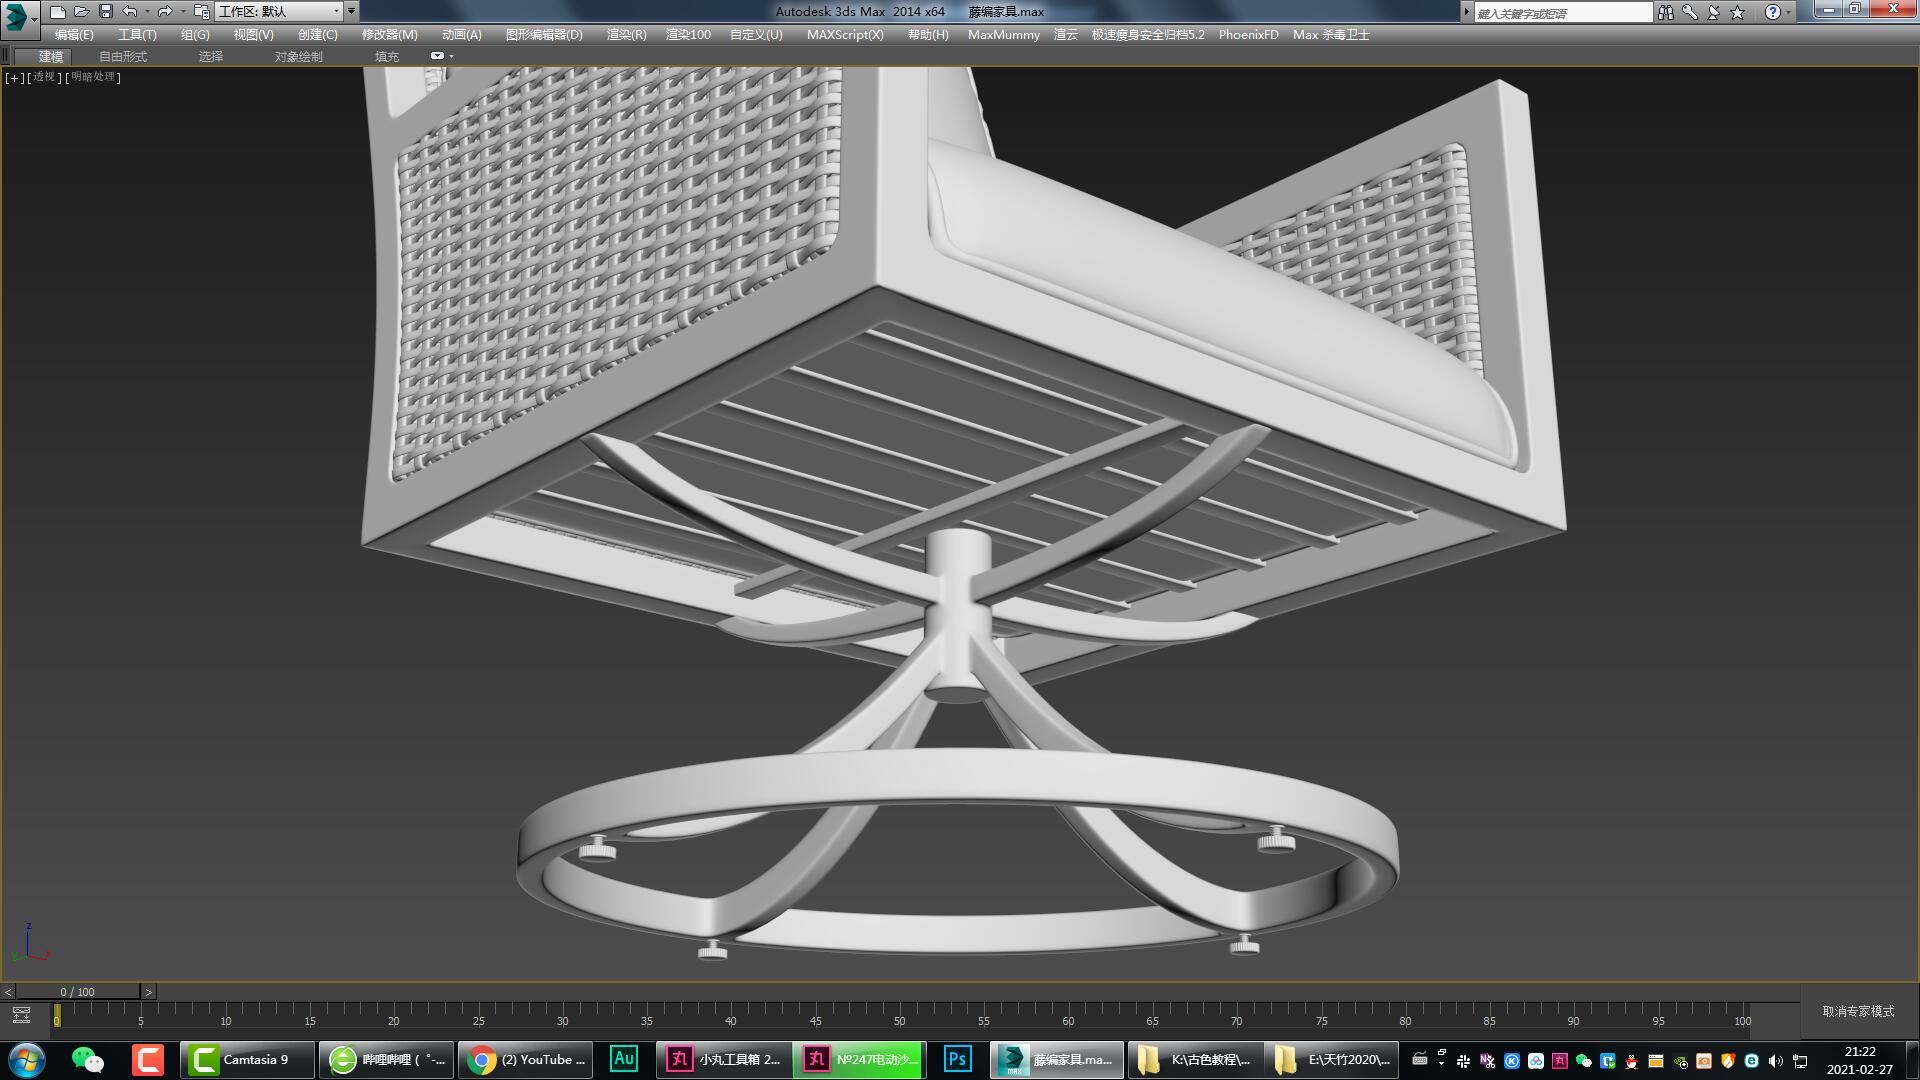1920x1080 pixels.
Task: Advance one frame with the next-frame arrow
Action: pos(150,992)
